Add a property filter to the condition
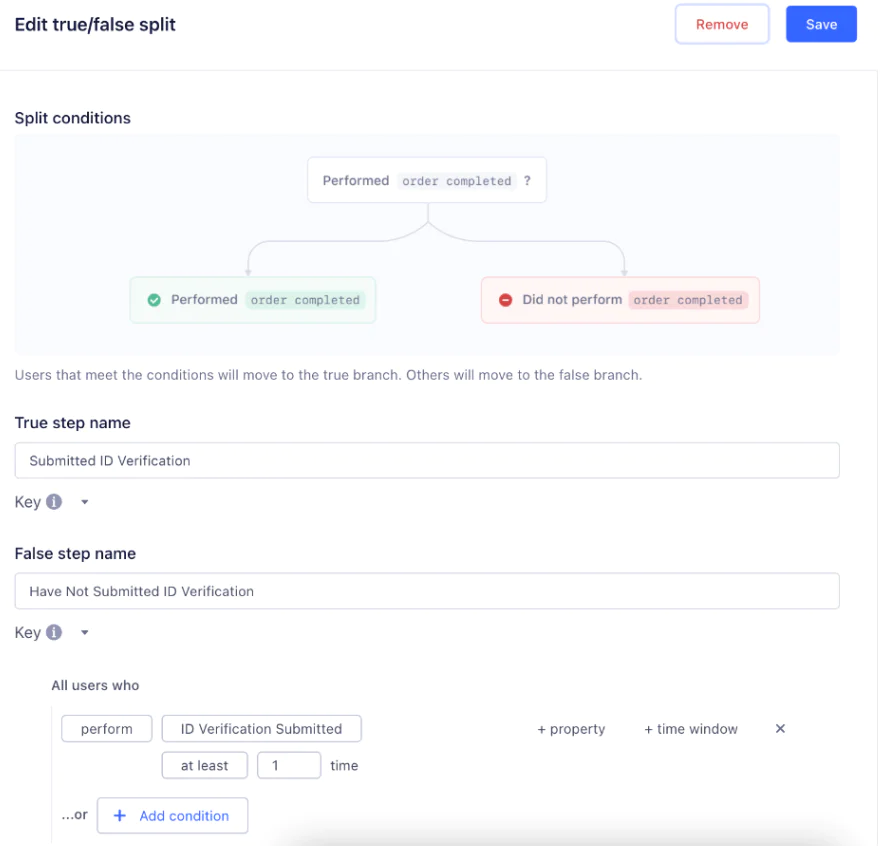 tap(571, 729)
